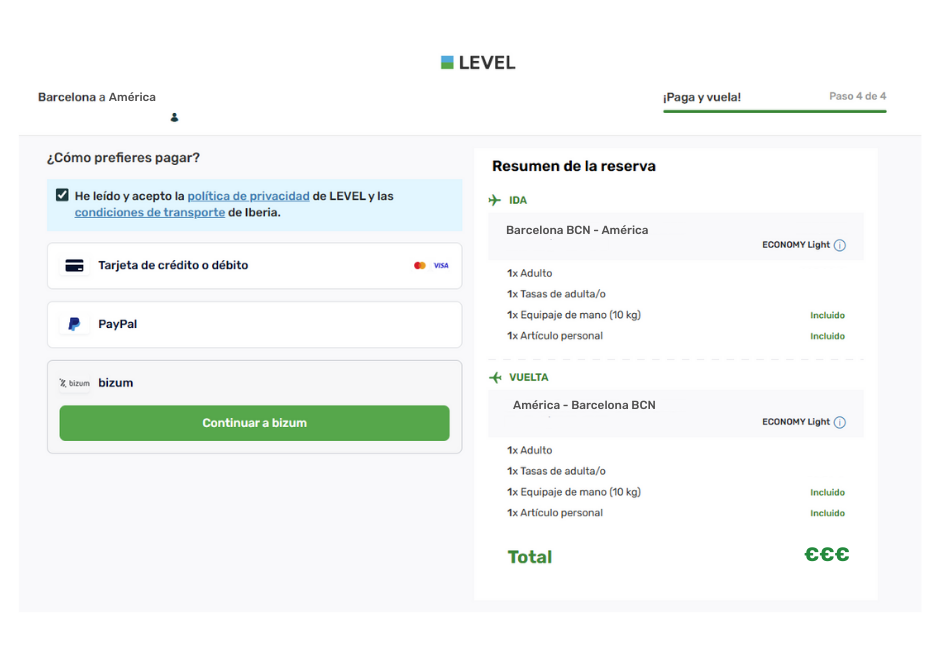
Task: Select the PayPal payment option
Action: coord(255,324)
